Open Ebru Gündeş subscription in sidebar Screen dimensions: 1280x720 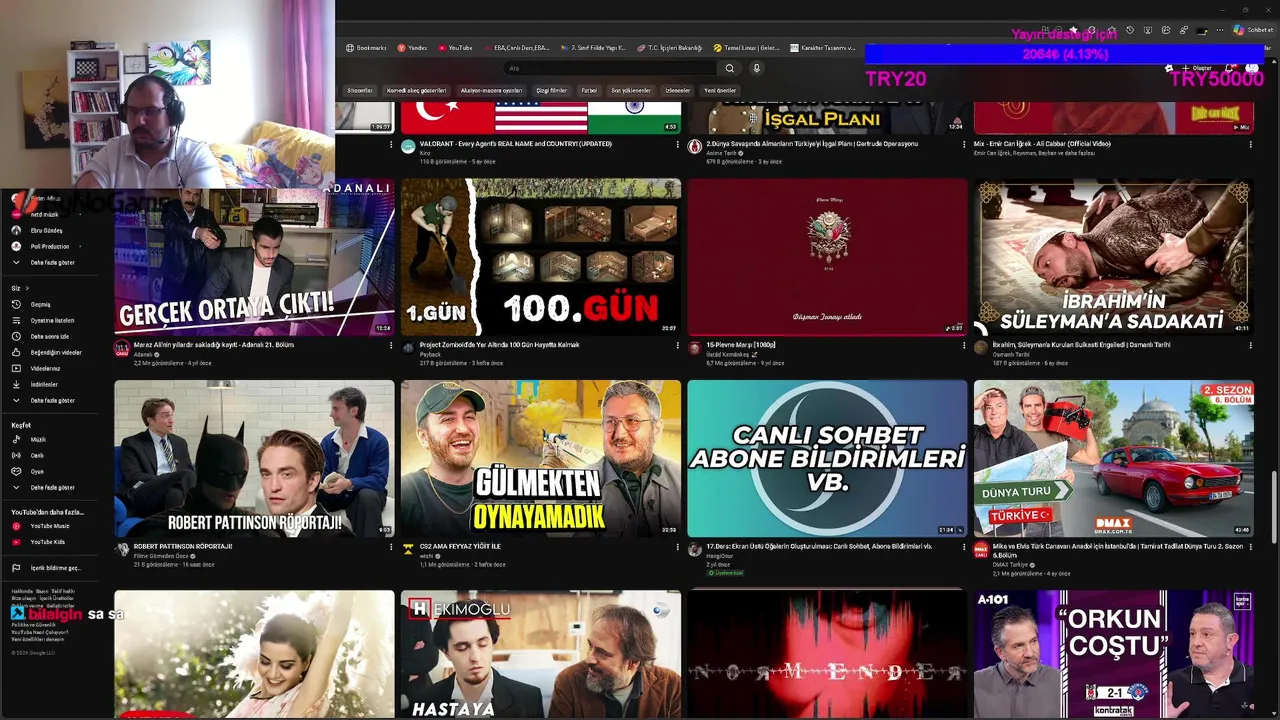[46, 230]
